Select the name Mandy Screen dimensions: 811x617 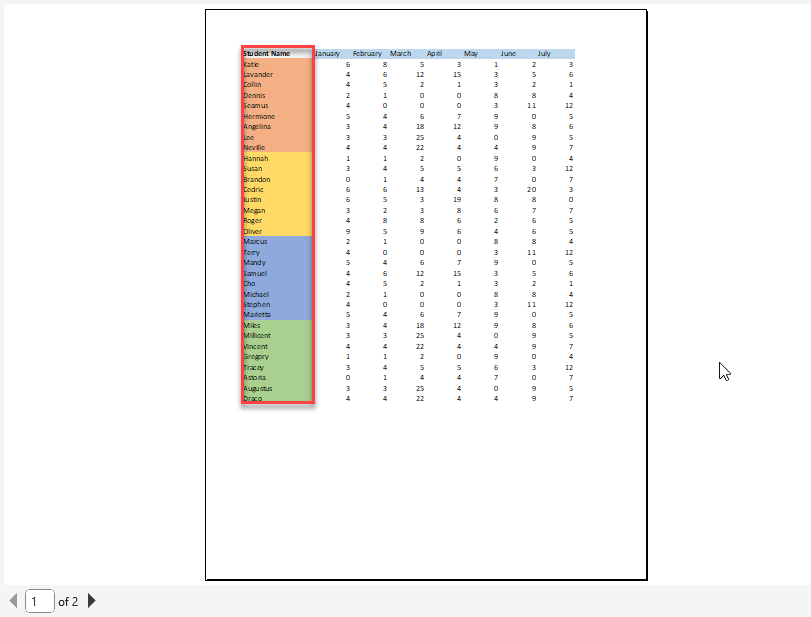pyautogui.click(x=254, y=263)
